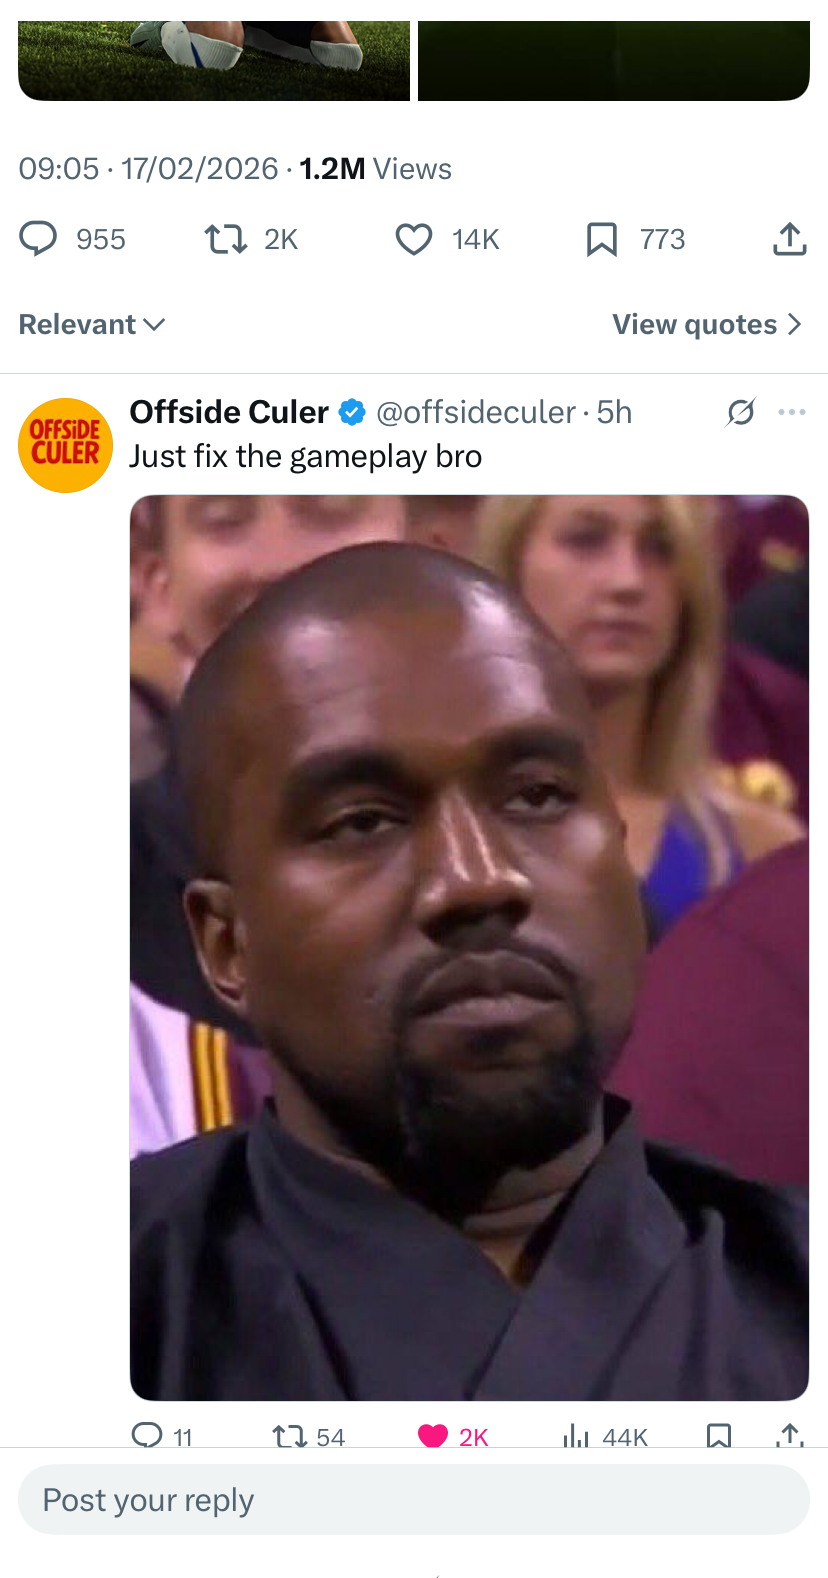The width and height of the screenshot is (828, 1578).
Task: Open the reply's attached meme image
Action: tap(469, 947)
